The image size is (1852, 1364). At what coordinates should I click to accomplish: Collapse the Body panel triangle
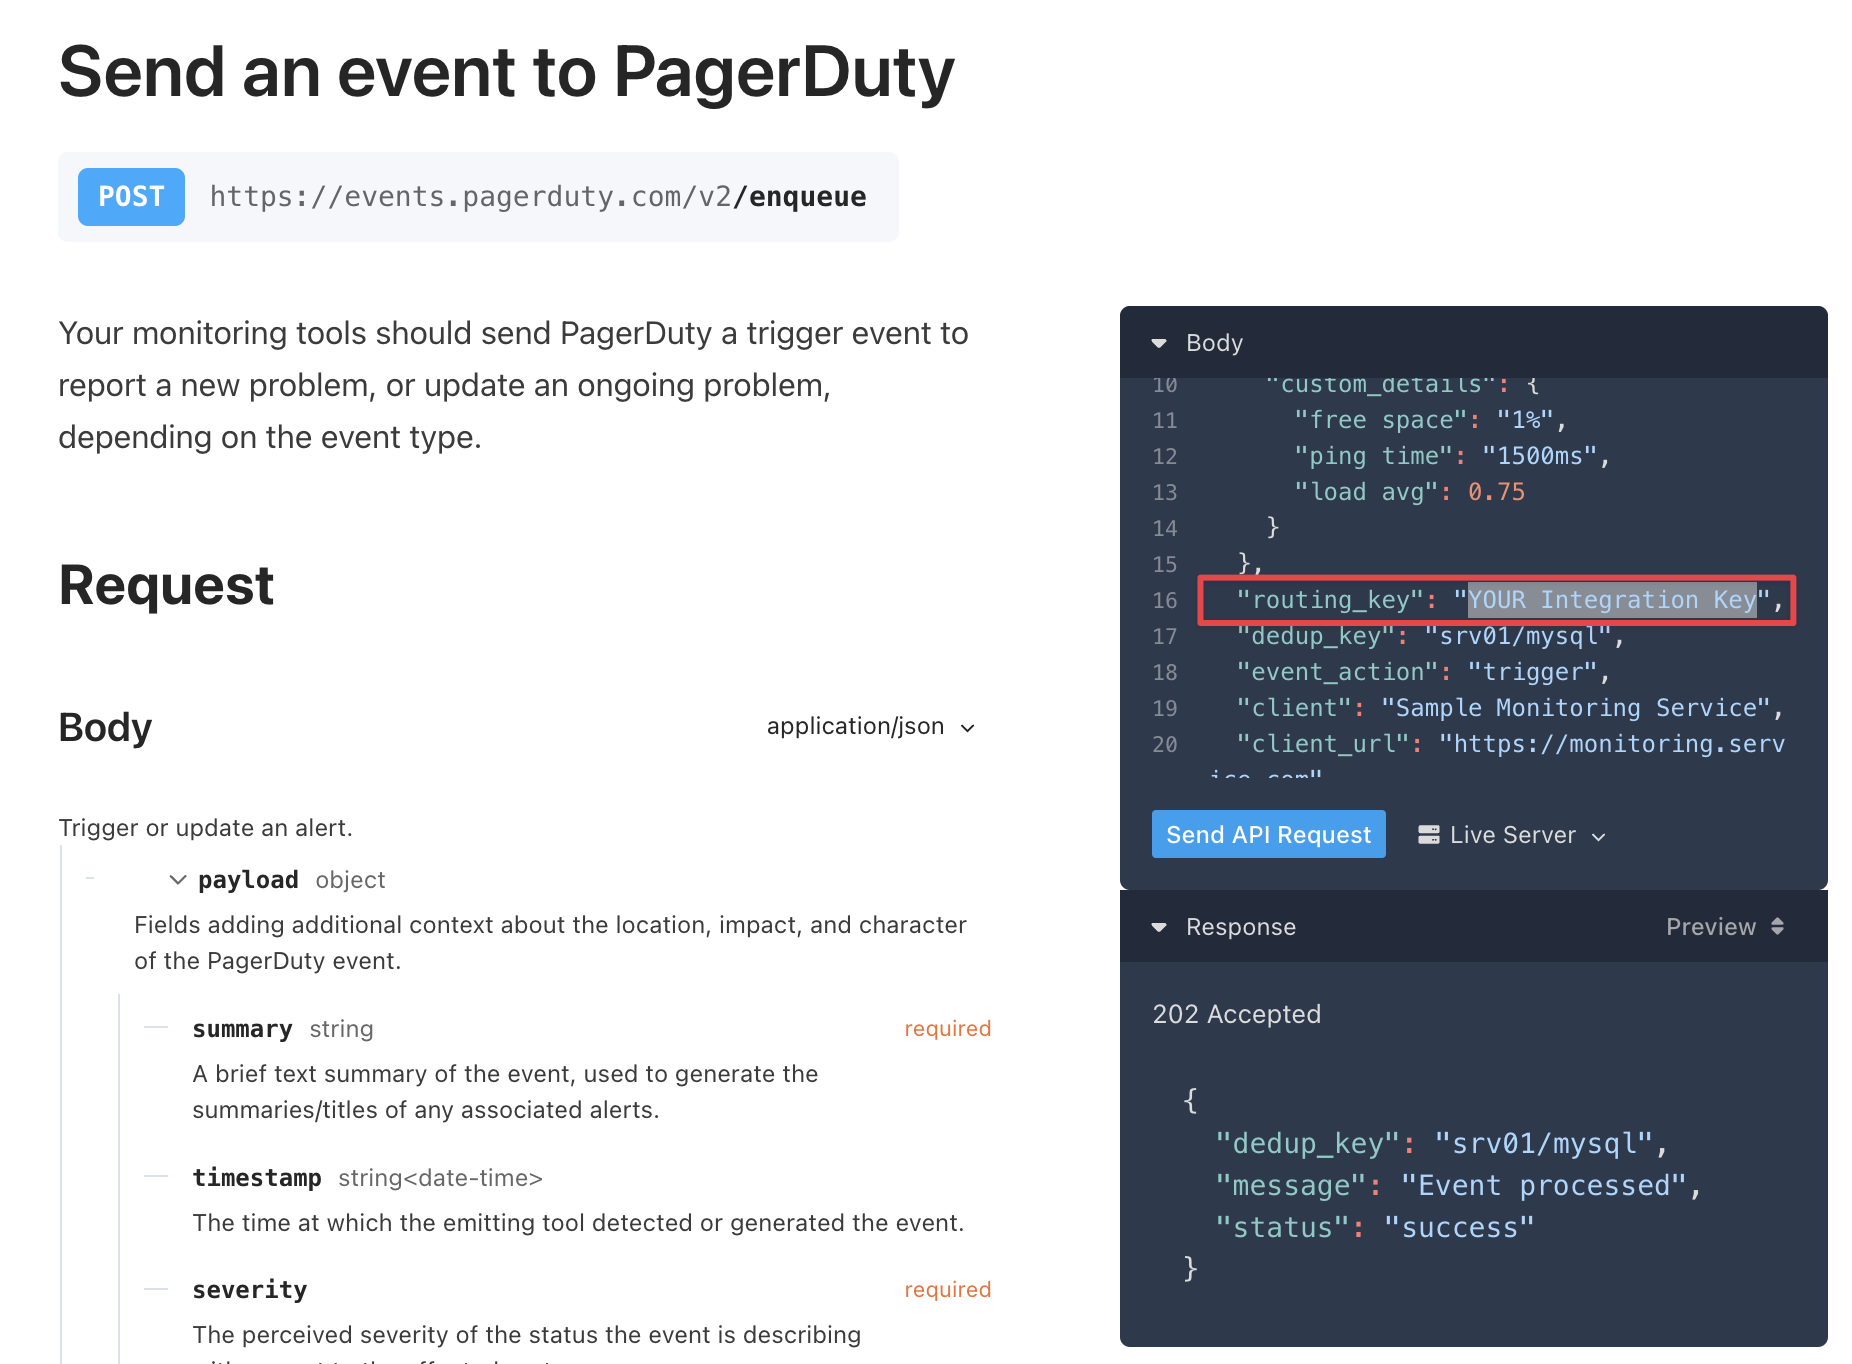click(1159, 343)
